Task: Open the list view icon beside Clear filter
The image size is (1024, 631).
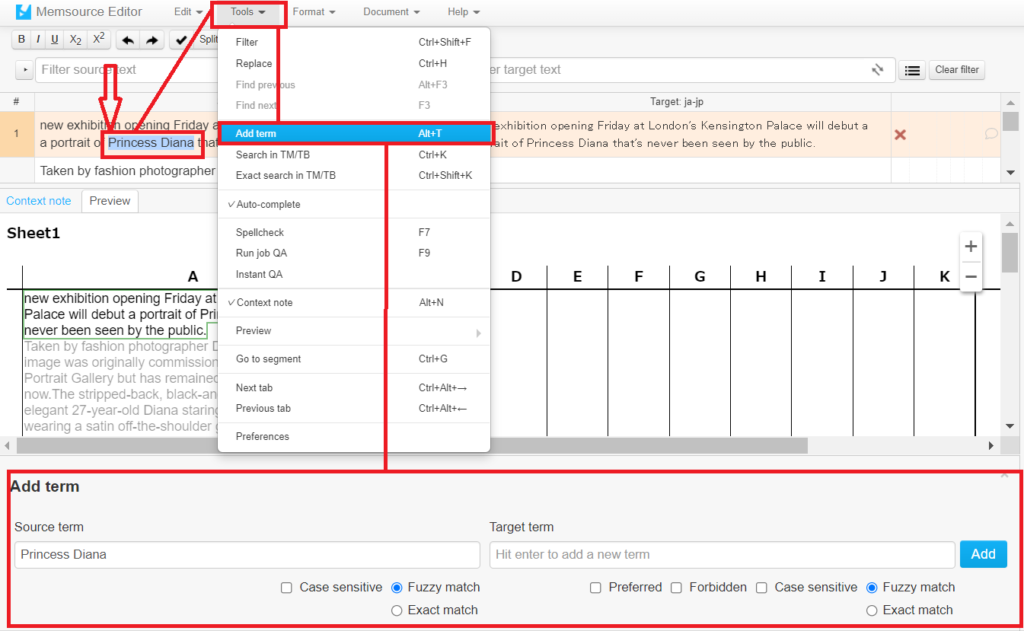Action: pyautogui.click(x=911, y=70)
